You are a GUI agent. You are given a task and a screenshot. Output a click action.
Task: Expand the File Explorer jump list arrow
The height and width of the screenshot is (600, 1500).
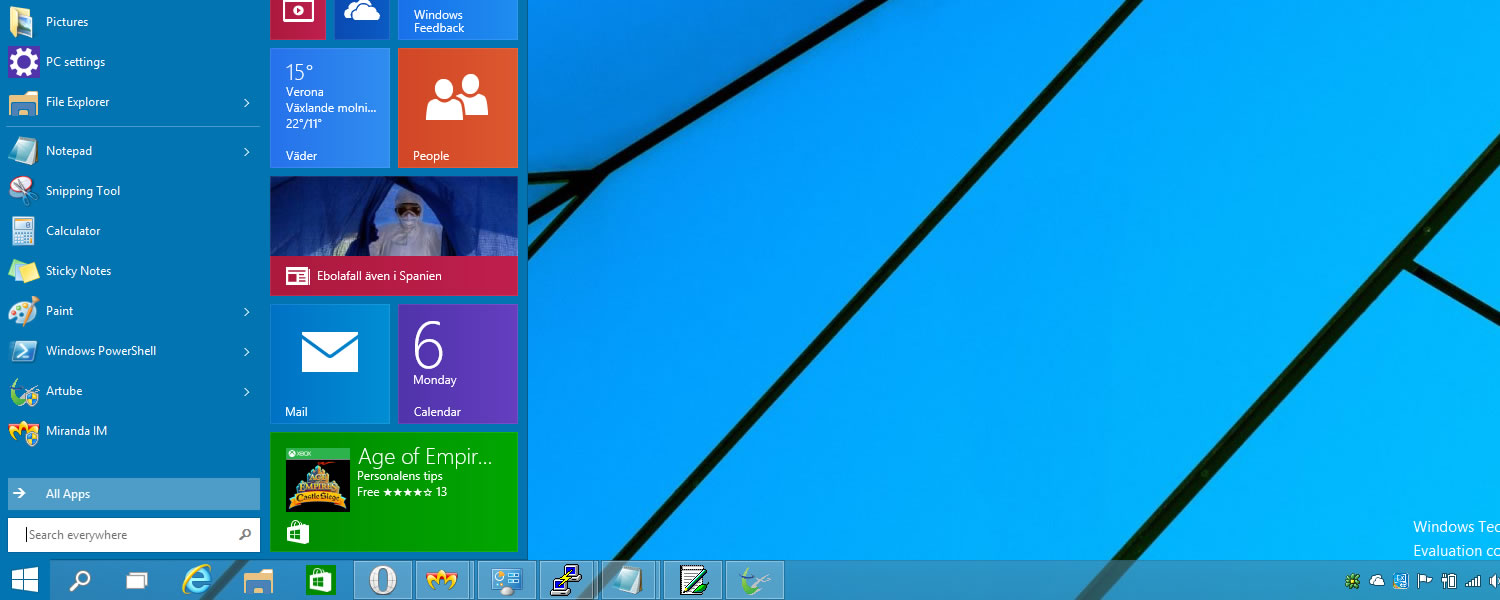tap(246, 102)
